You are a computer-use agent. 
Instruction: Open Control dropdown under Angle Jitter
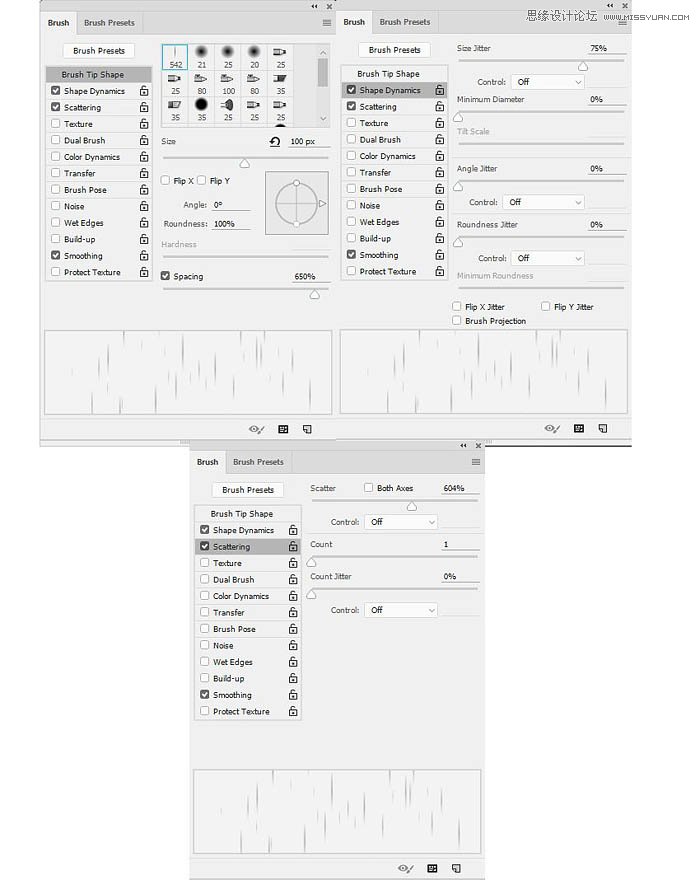(x=543, y=202)
